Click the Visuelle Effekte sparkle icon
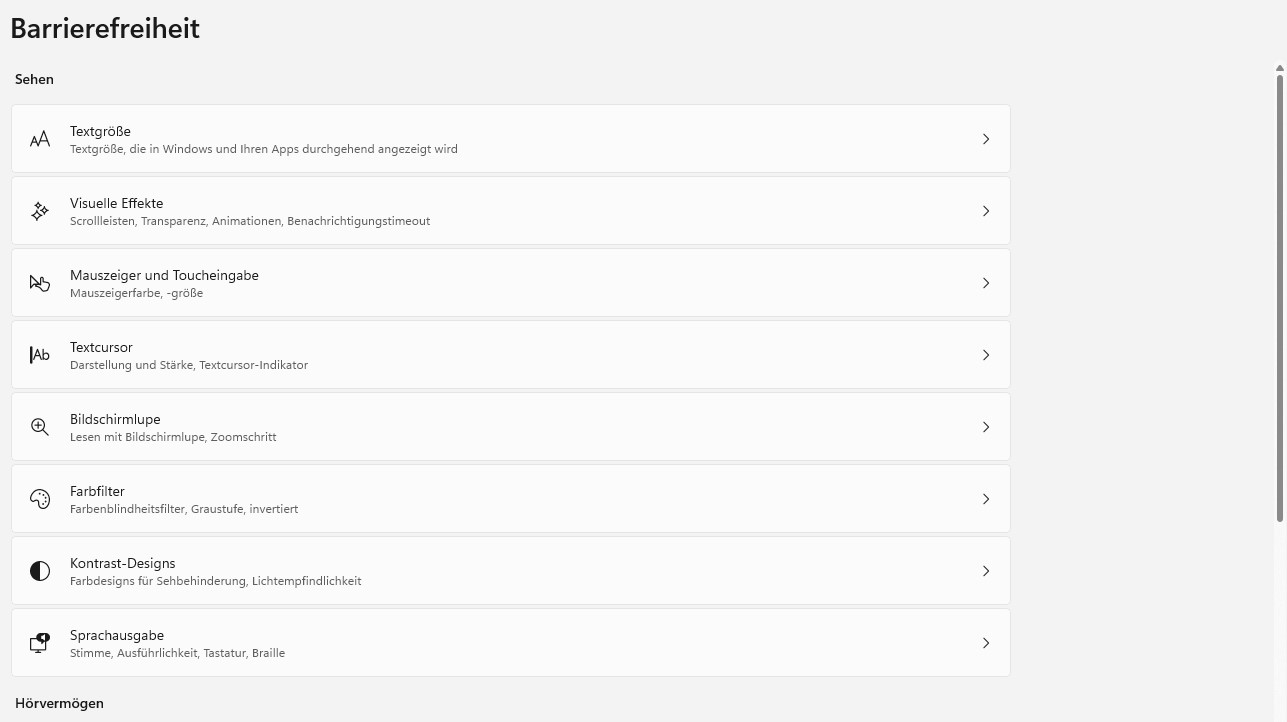 40,211
